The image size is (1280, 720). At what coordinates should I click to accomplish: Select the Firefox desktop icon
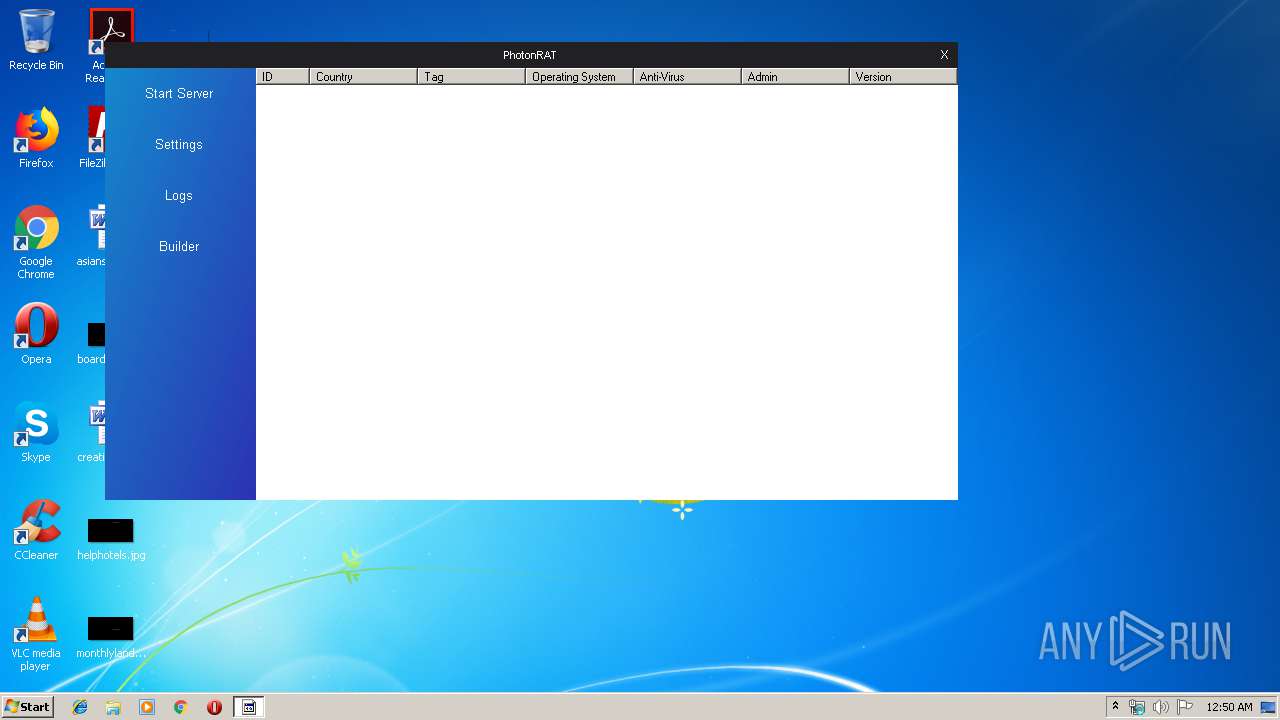[36, 138]
